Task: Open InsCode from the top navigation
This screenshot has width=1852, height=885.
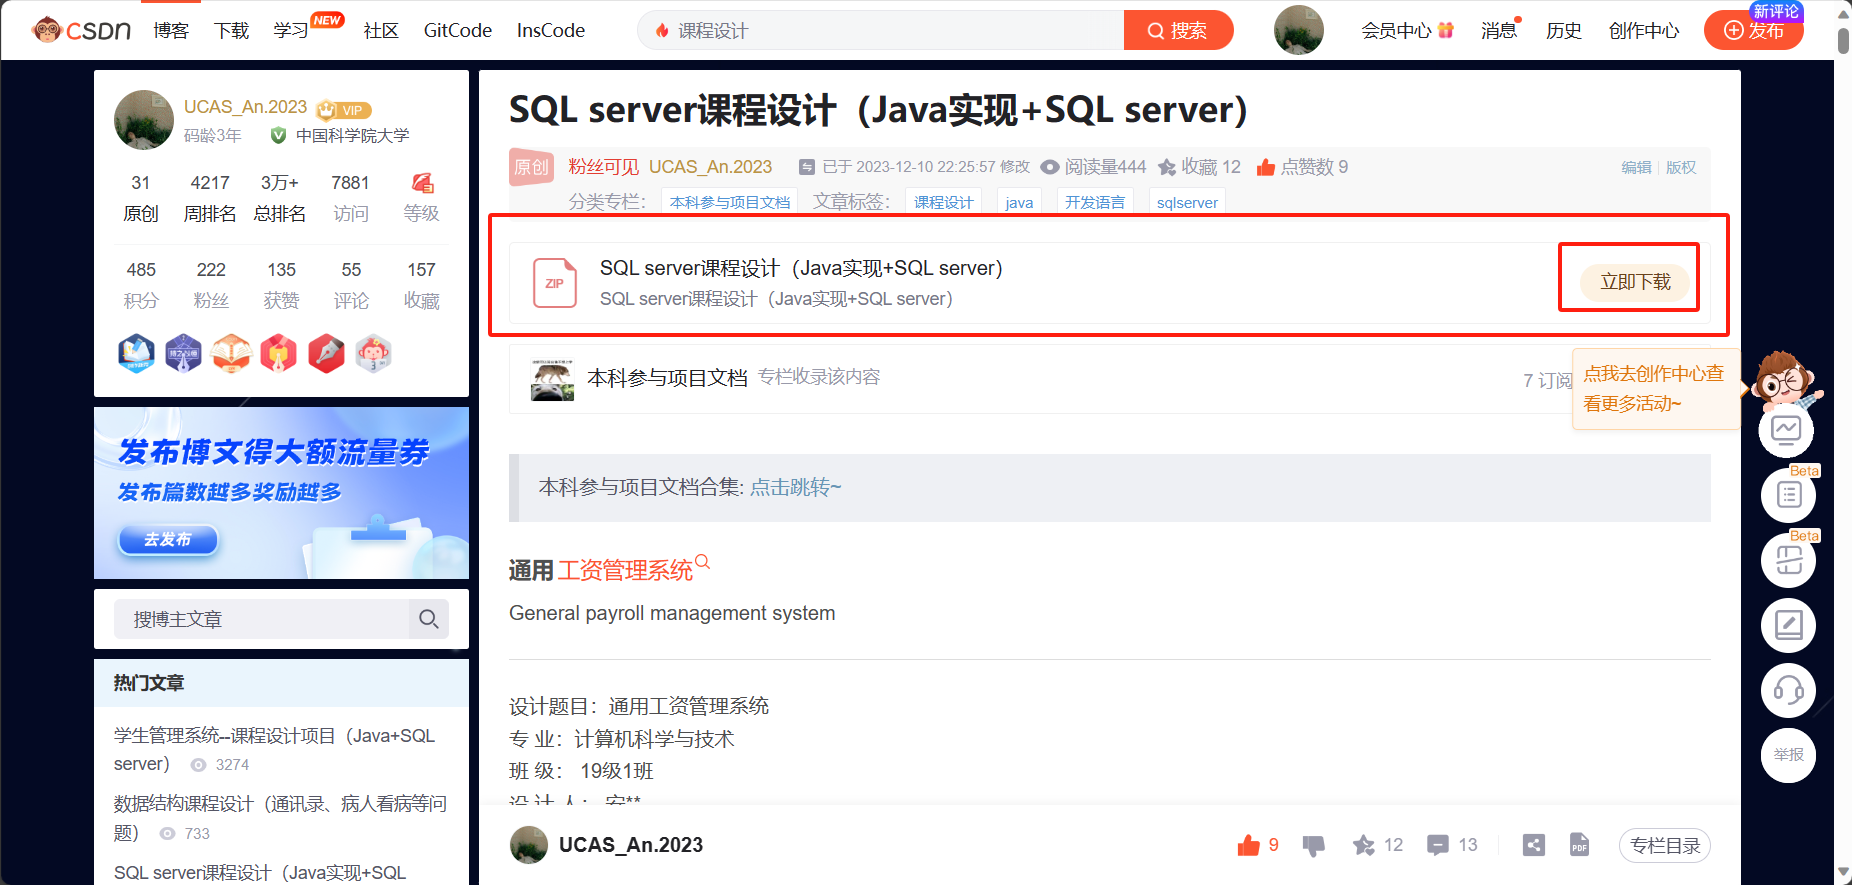Action: 551,31
